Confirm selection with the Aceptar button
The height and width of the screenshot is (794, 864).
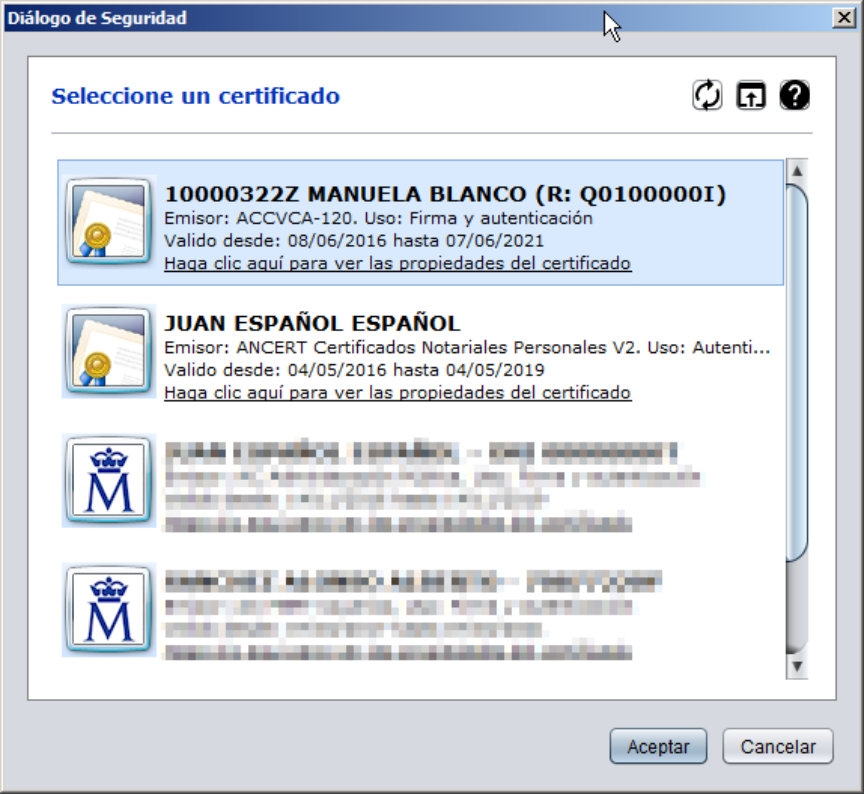[x=658, y=746]
